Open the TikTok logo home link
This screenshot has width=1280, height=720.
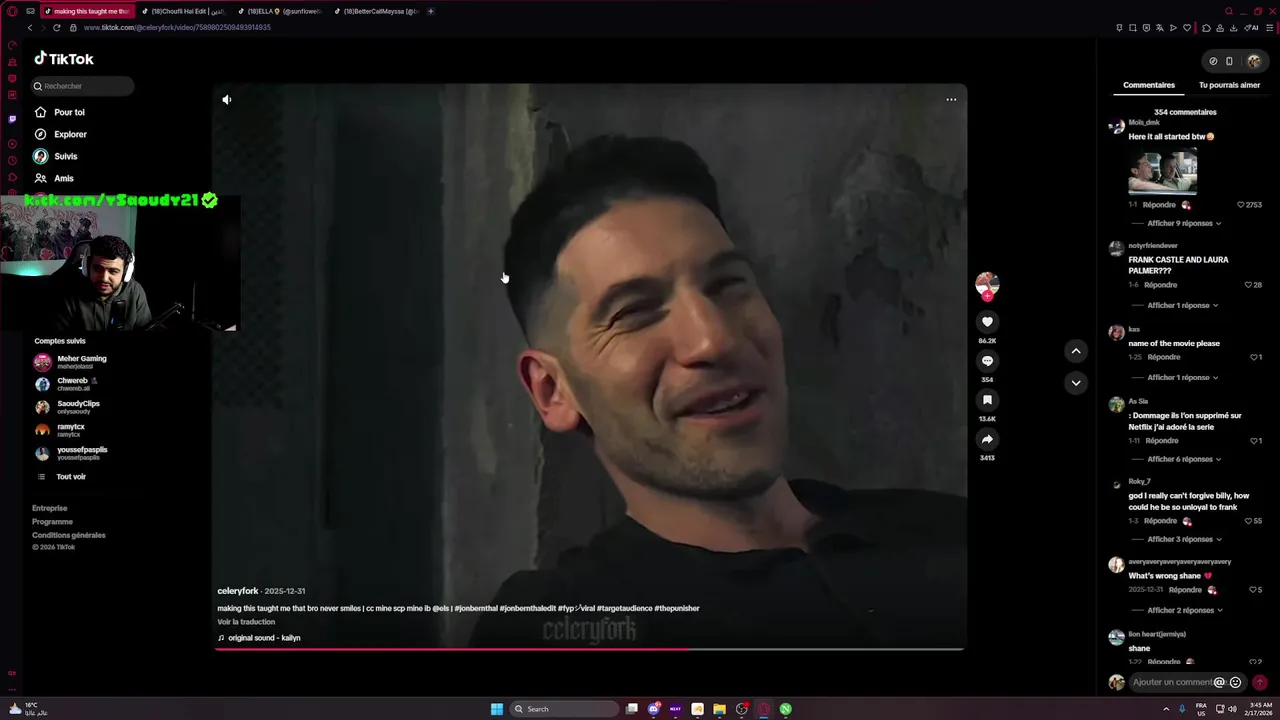click(64, 59)
